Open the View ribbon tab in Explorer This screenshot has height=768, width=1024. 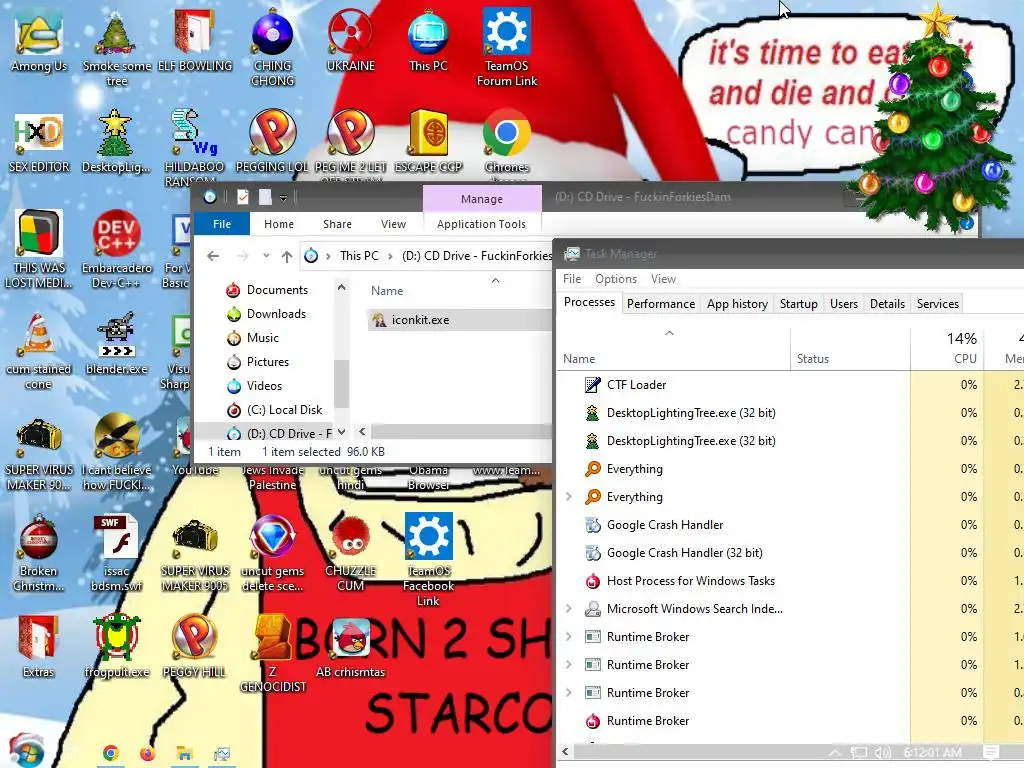(393, 224)
